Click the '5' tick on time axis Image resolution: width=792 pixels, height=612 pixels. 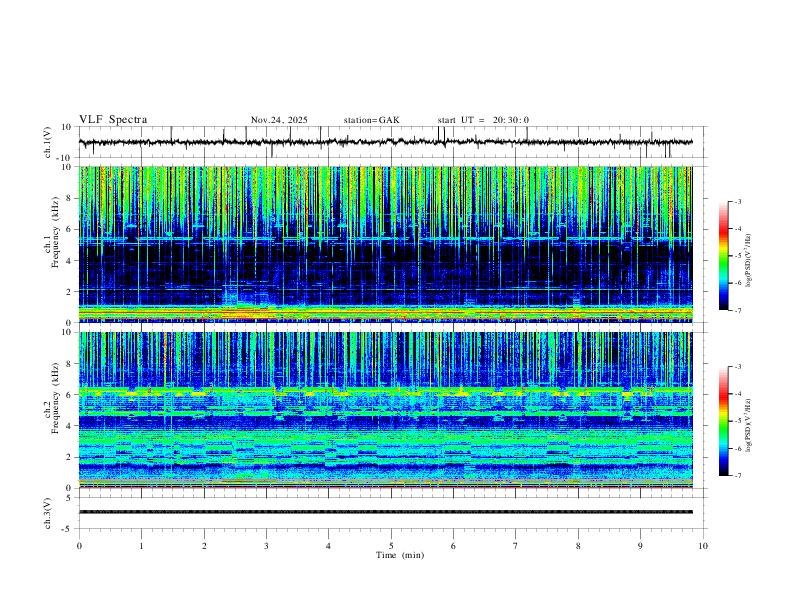point(391,546)
